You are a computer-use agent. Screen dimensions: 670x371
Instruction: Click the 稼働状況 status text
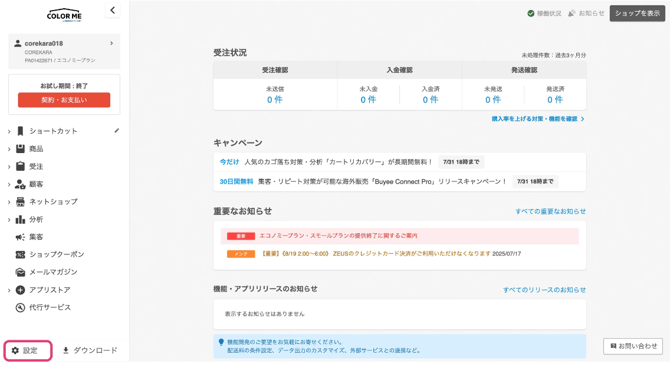(x=549, y=13)
